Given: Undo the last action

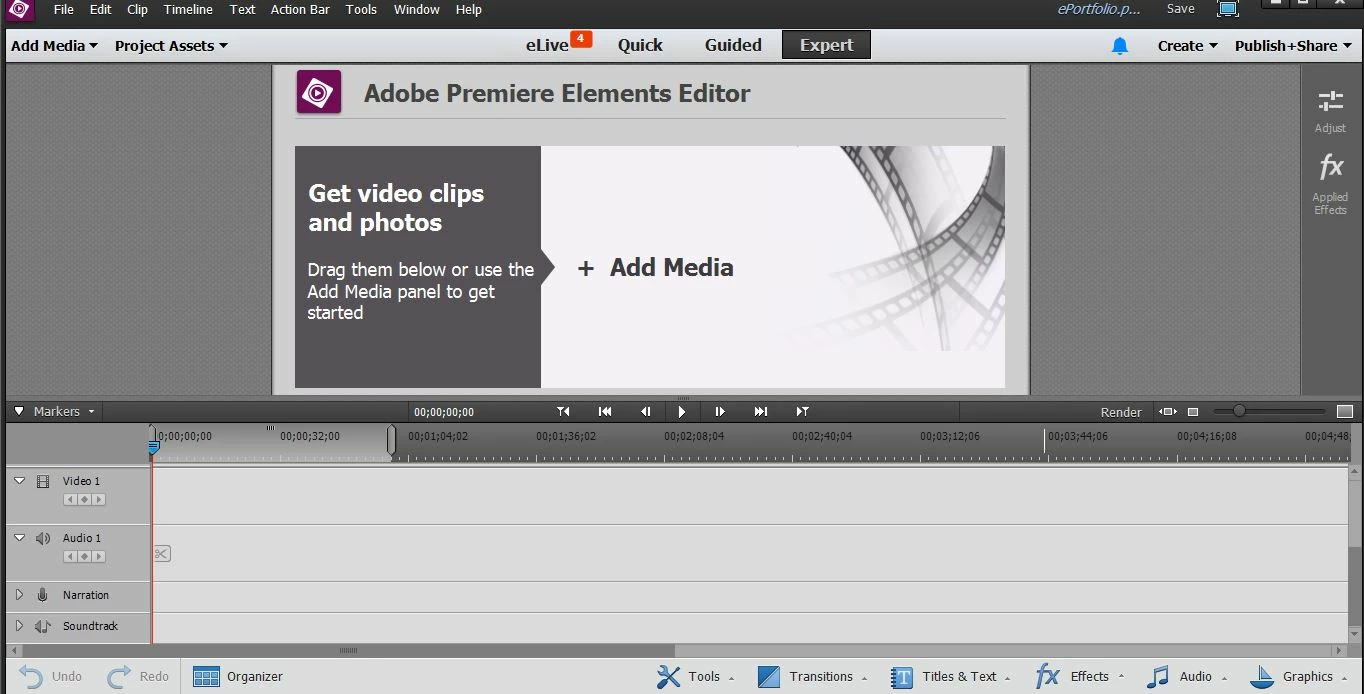Looking at the screenshot, I should (x=50, y=677).
